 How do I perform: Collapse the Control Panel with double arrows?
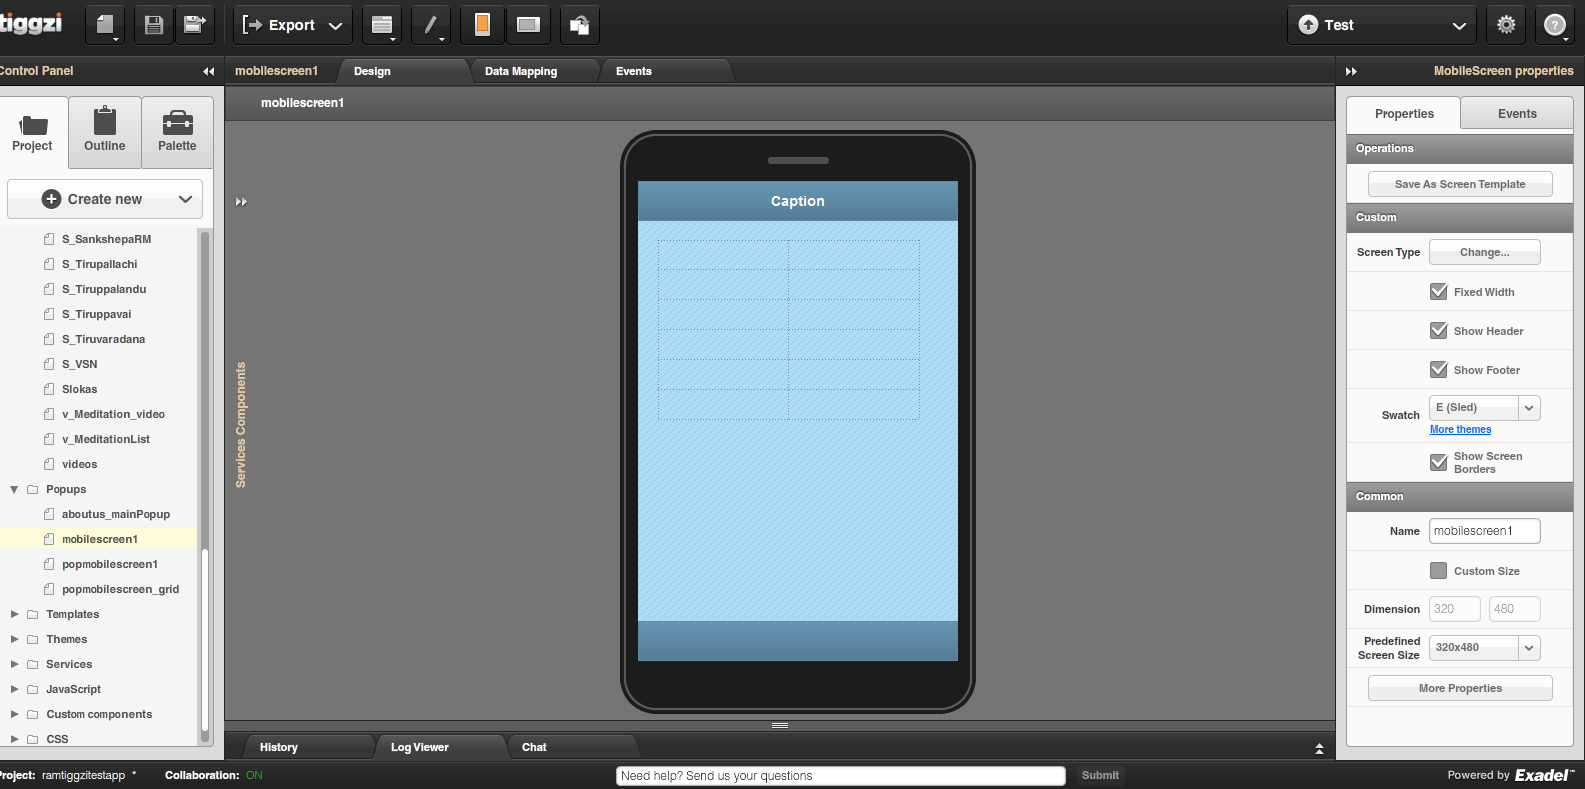pos(208,71)
